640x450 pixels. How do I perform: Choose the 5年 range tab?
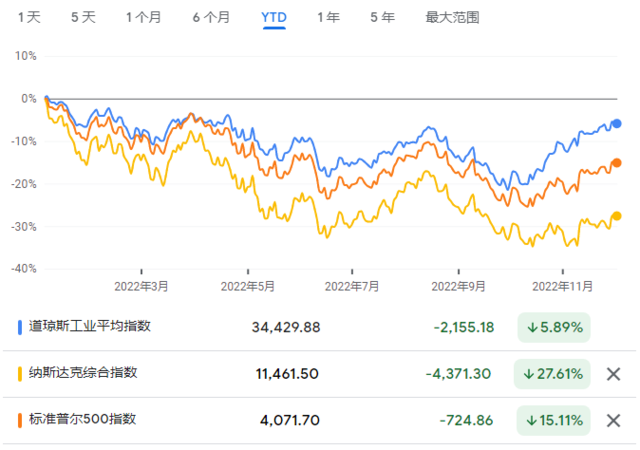click(x=382, y=18)
